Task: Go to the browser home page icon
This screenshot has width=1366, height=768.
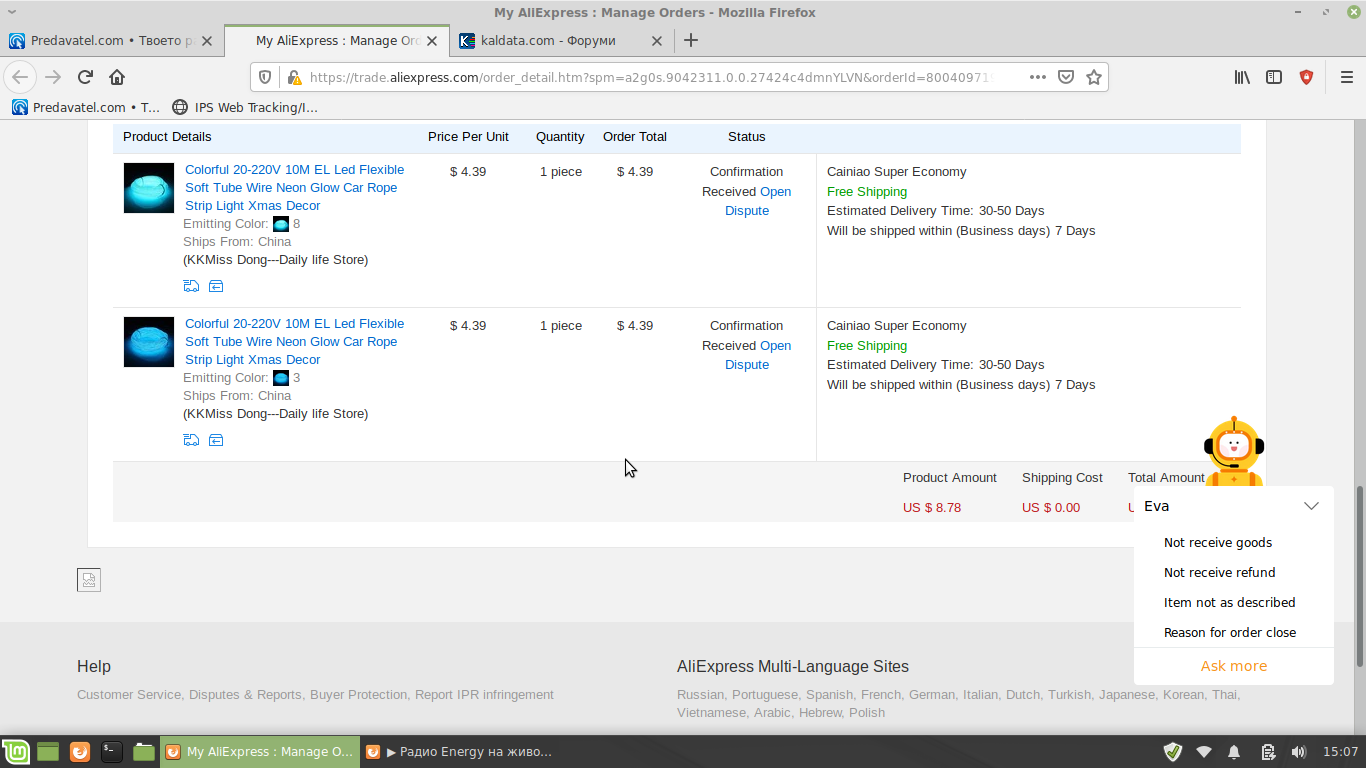Action: (x=117, y=77)
